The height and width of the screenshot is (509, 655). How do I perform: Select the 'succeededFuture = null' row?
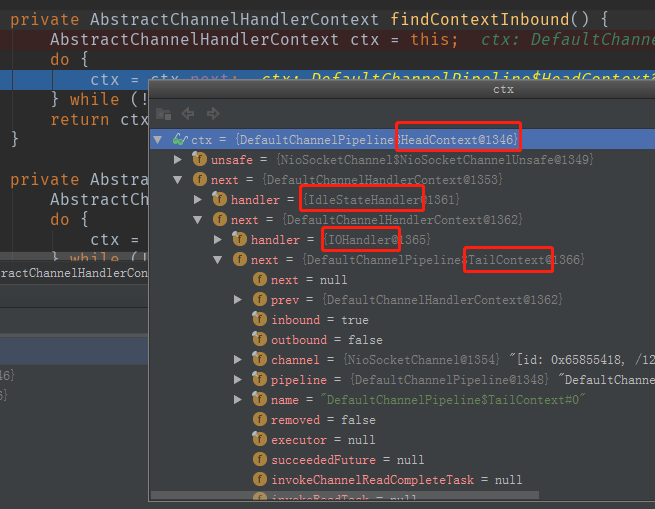point(402,460)
